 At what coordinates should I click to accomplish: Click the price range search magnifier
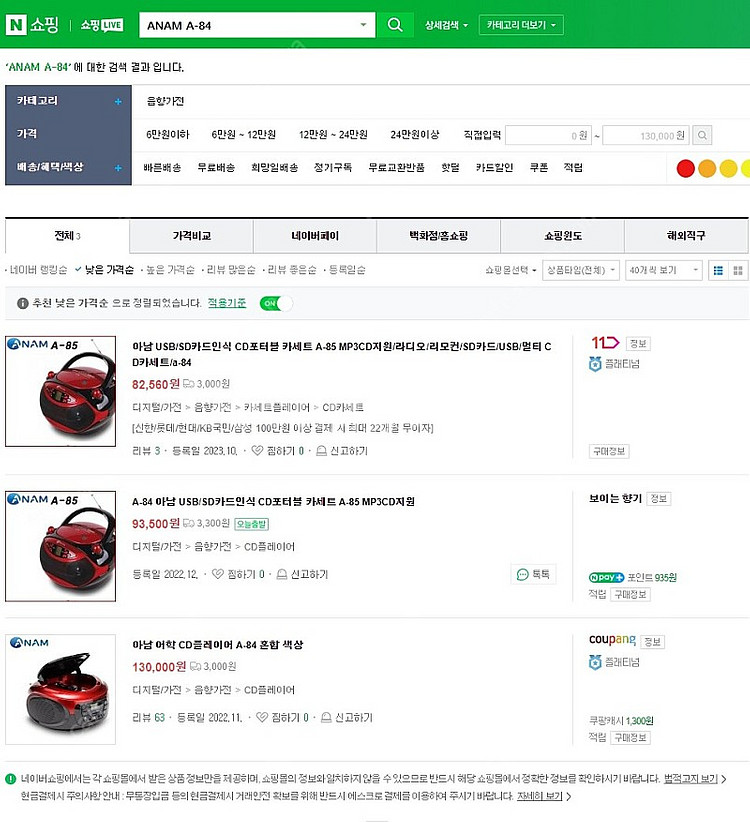[702, 135]
